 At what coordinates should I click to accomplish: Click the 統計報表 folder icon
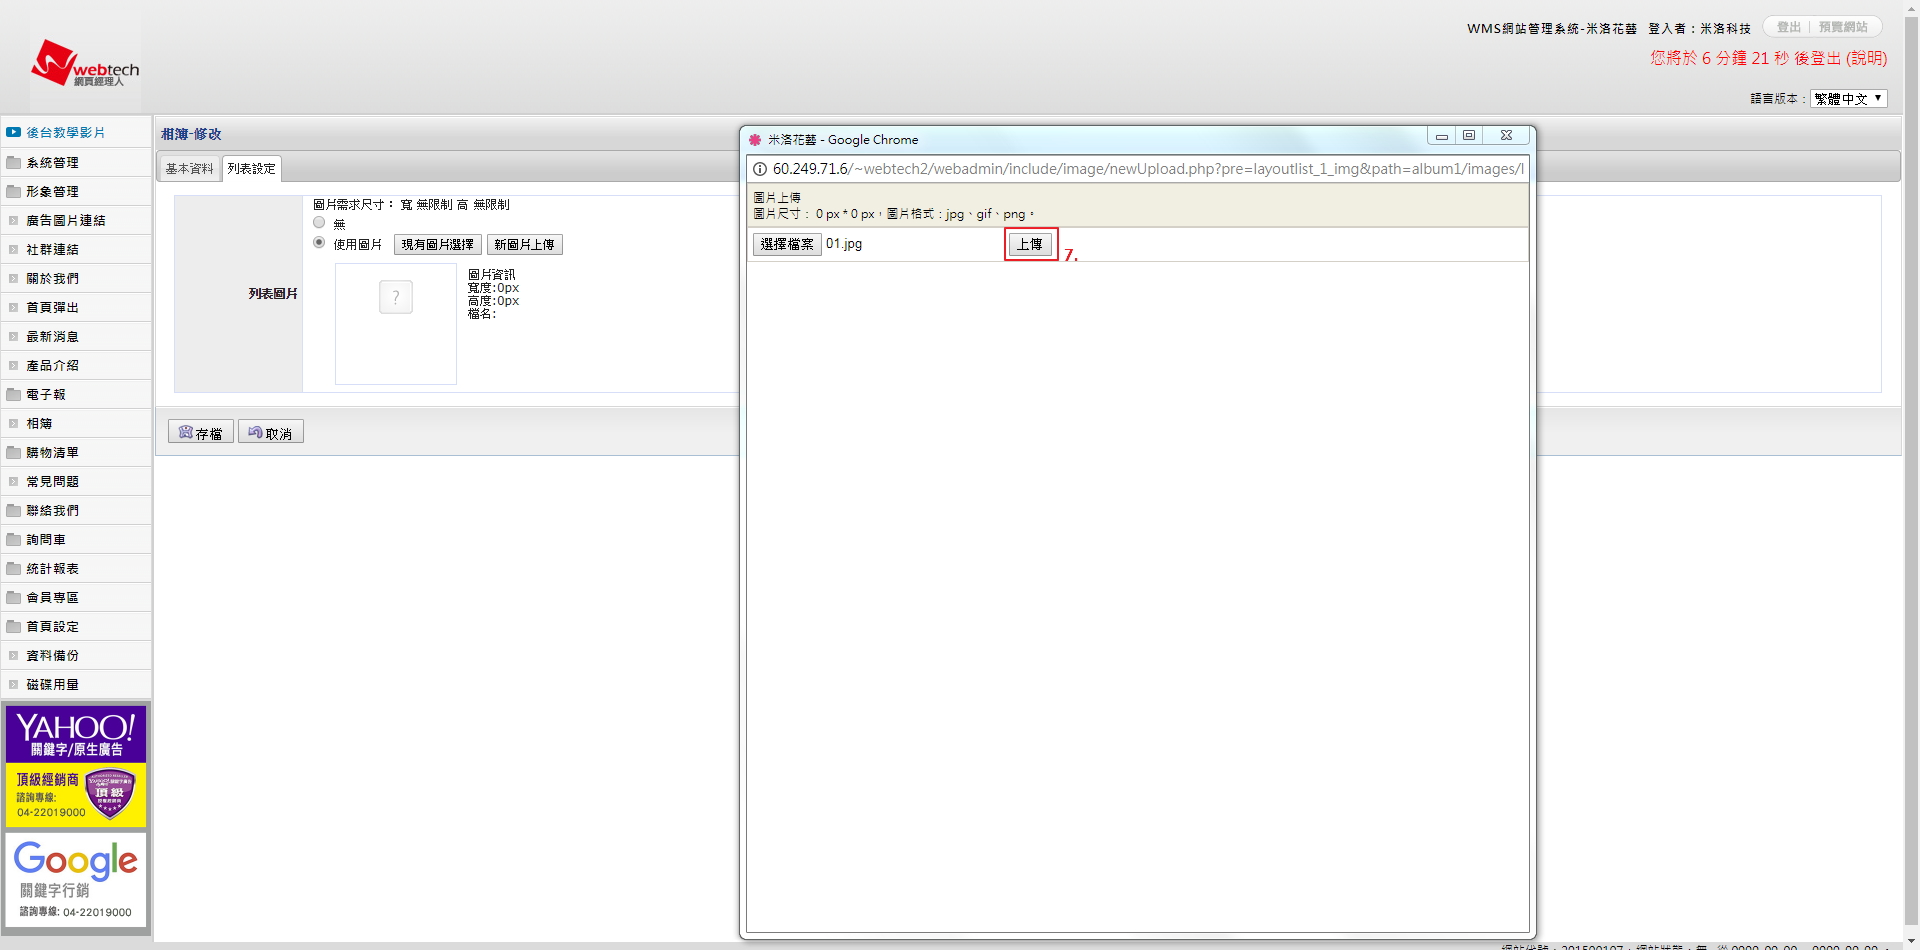[x=14, y=568]
